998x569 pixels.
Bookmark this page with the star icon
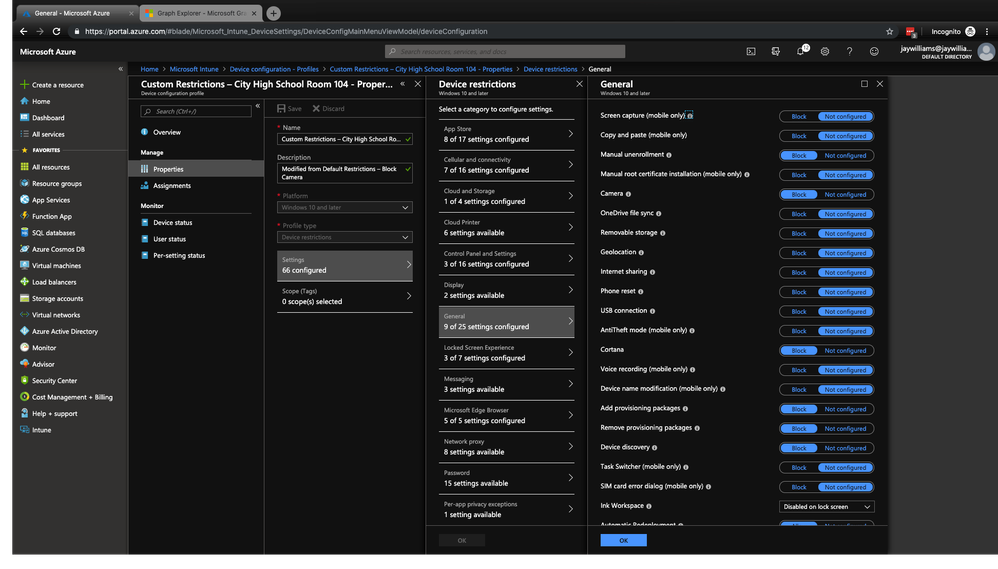889,31
